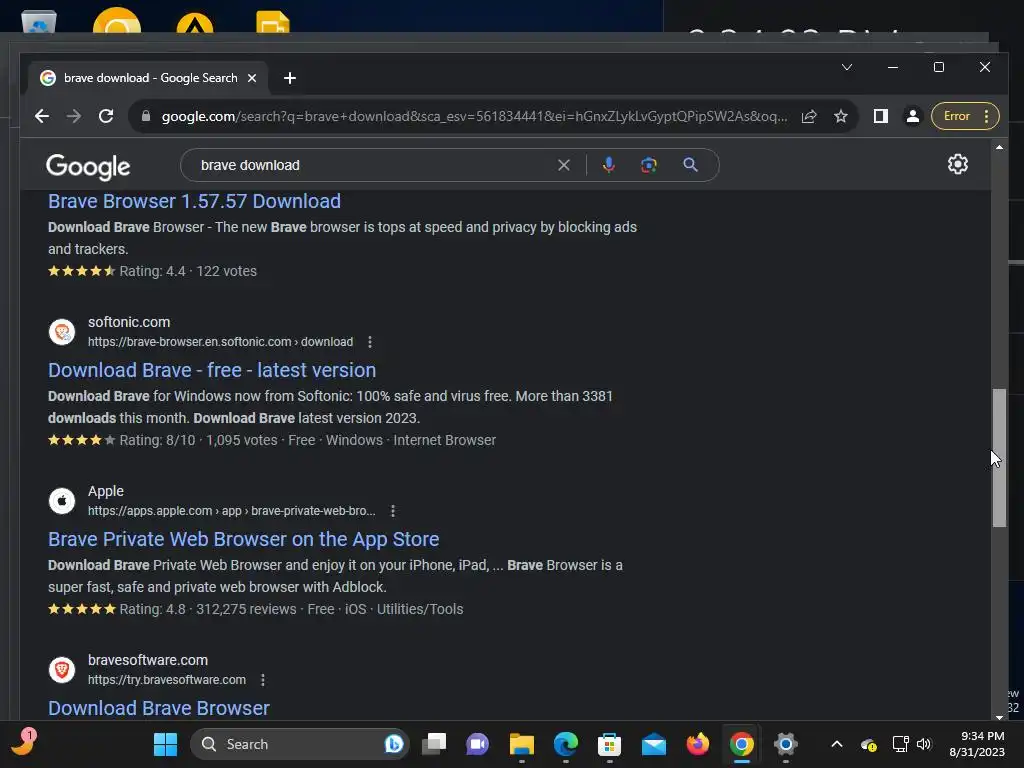Share this page using the share icon
Screen dimensions: 1024x768
pos(809,116)
